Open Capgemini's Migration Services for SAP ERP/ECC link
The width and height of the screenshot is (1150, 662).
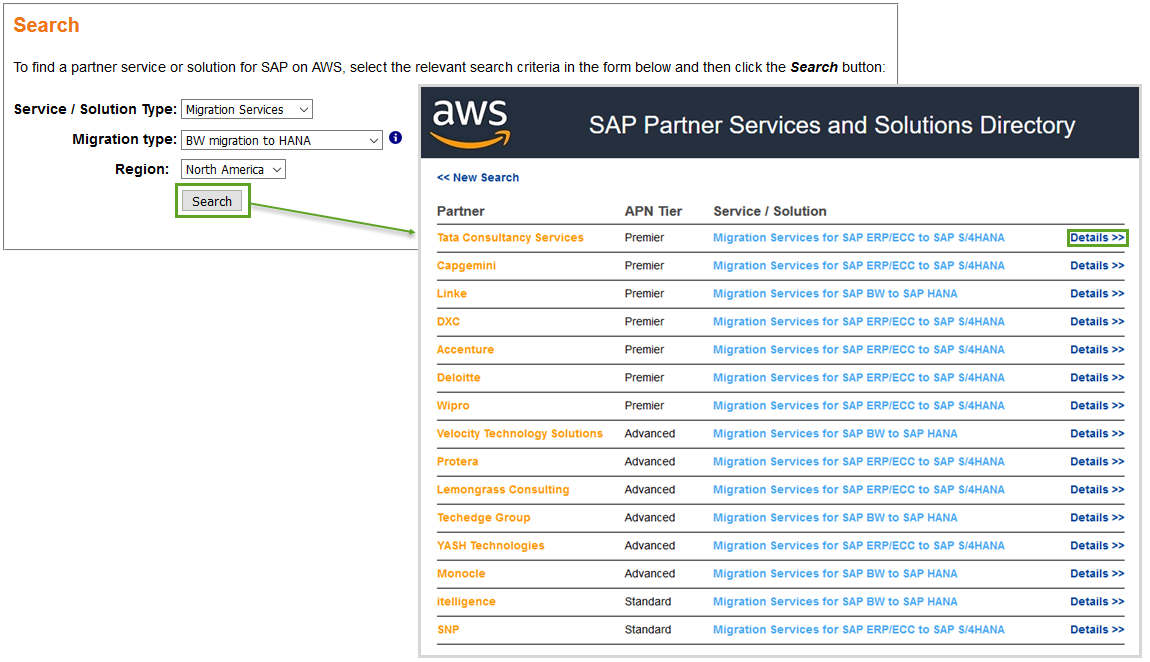point(859,265)
